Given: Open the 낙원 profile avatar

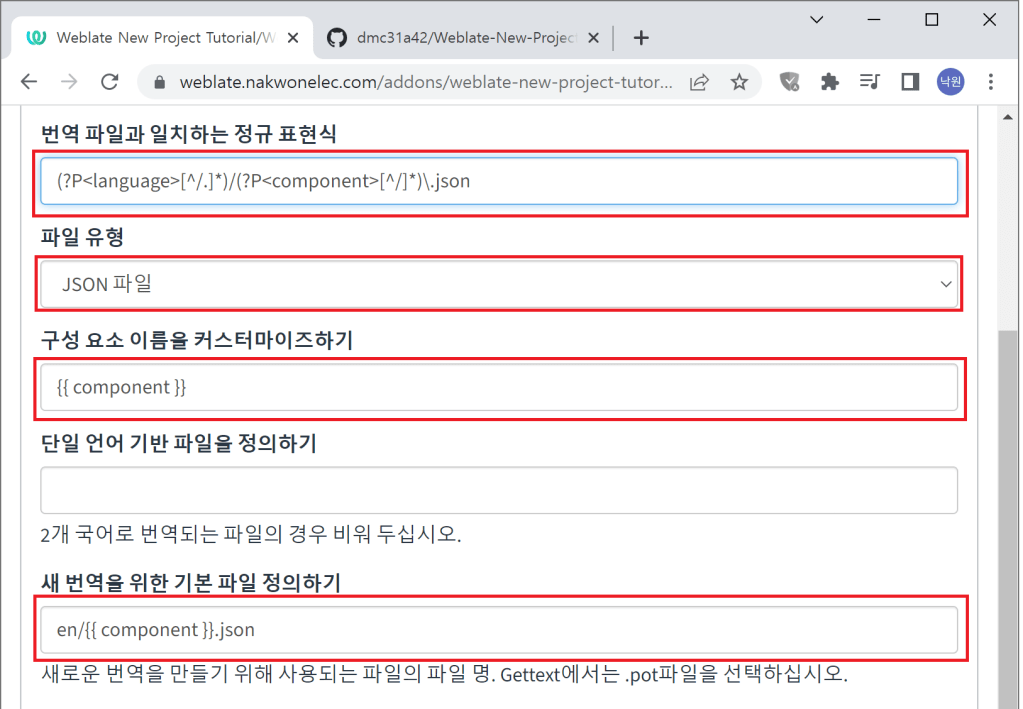Looking at the screenshot, I should coord(950,82).
